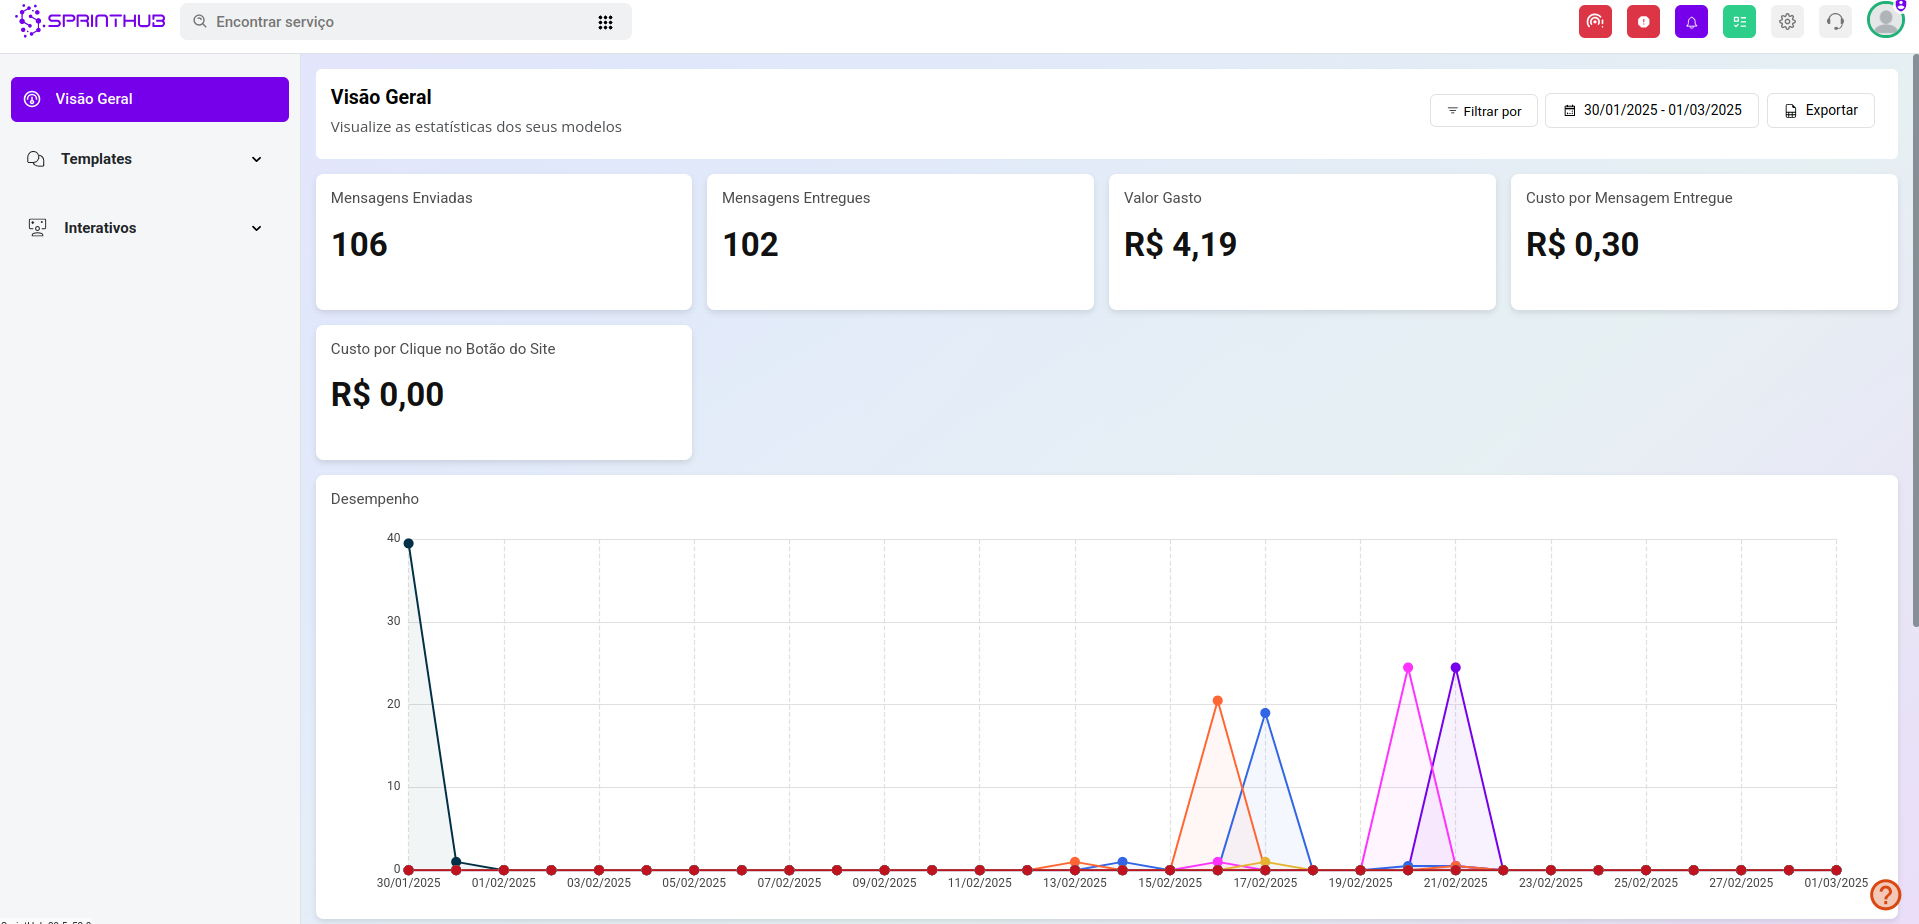The image size is (1919, 924).
Task: Expand the Interativos sidebar section
Action: tap(150, 228)
